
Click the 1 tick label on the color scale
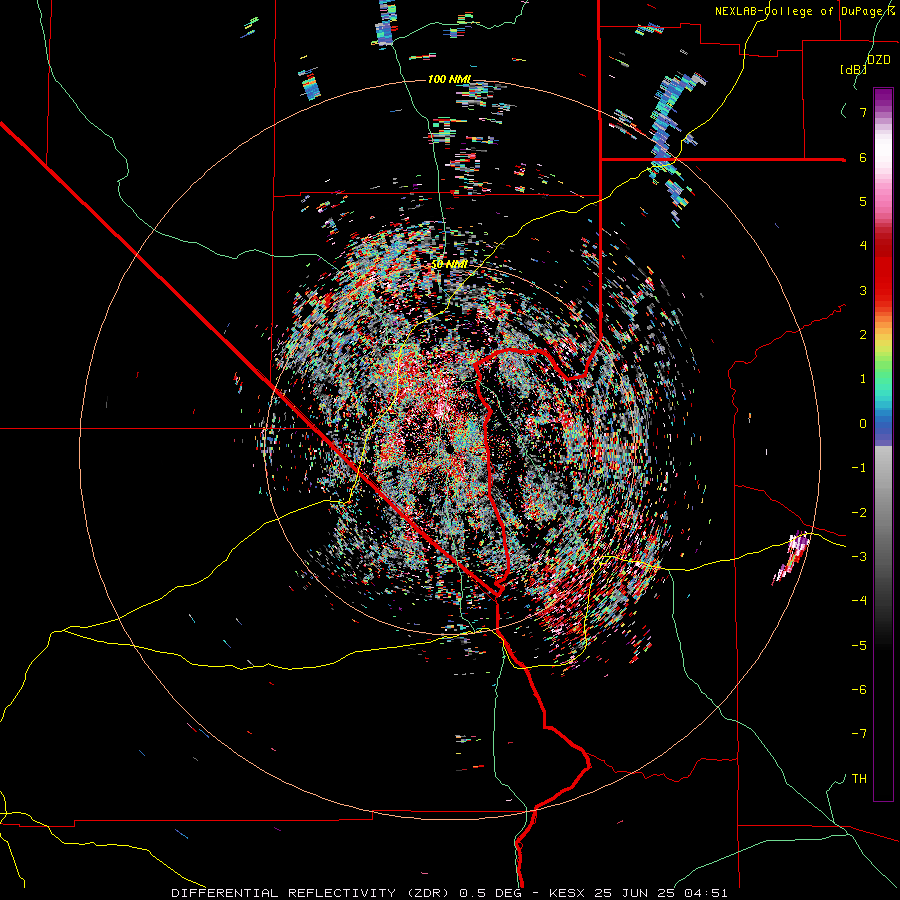pyautogui.click(x=863, y=379)
